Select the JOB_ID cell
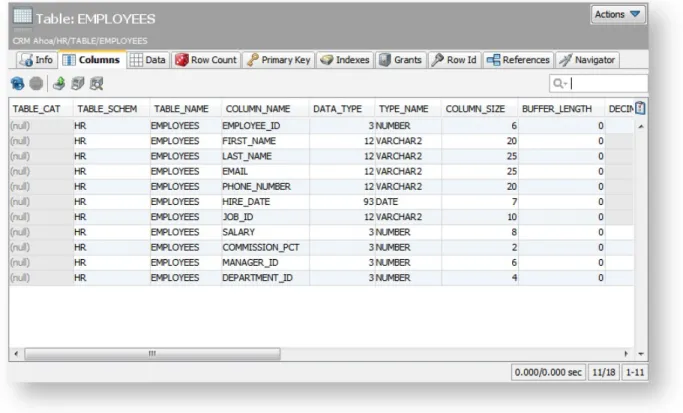 265,217
